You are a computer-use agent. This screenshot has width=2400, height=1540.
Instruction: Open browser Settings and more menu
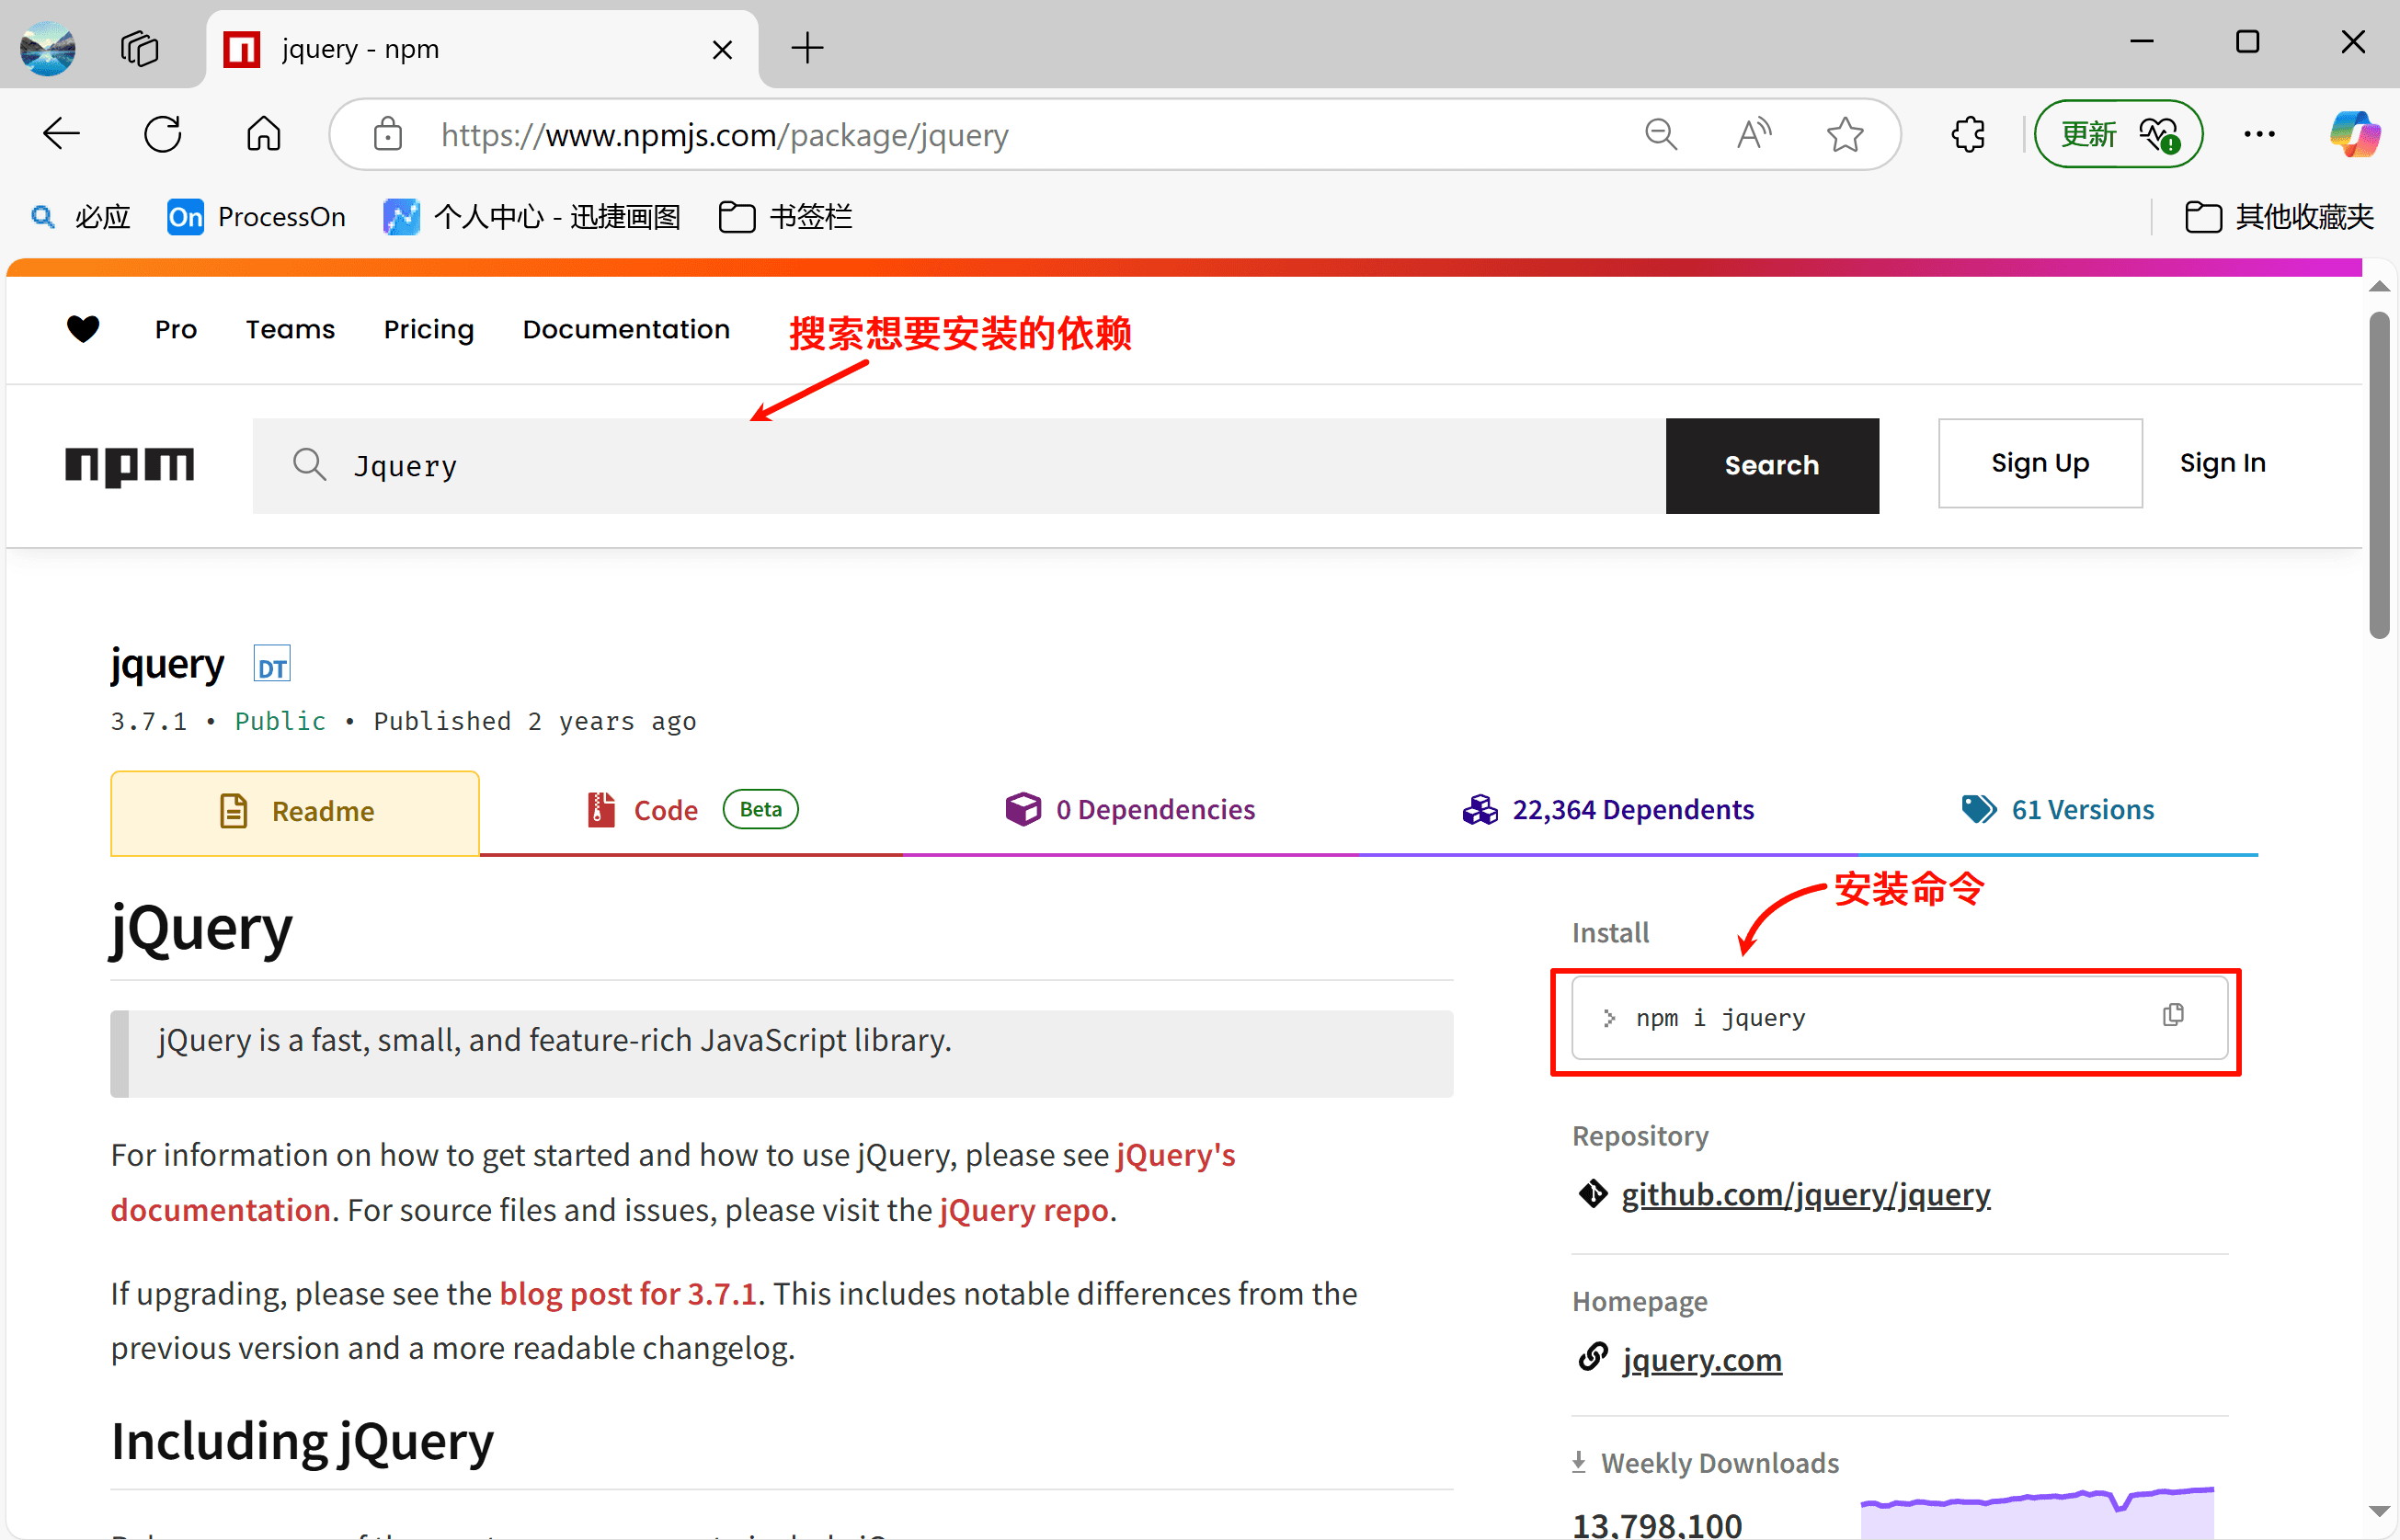pos(2259,134)
